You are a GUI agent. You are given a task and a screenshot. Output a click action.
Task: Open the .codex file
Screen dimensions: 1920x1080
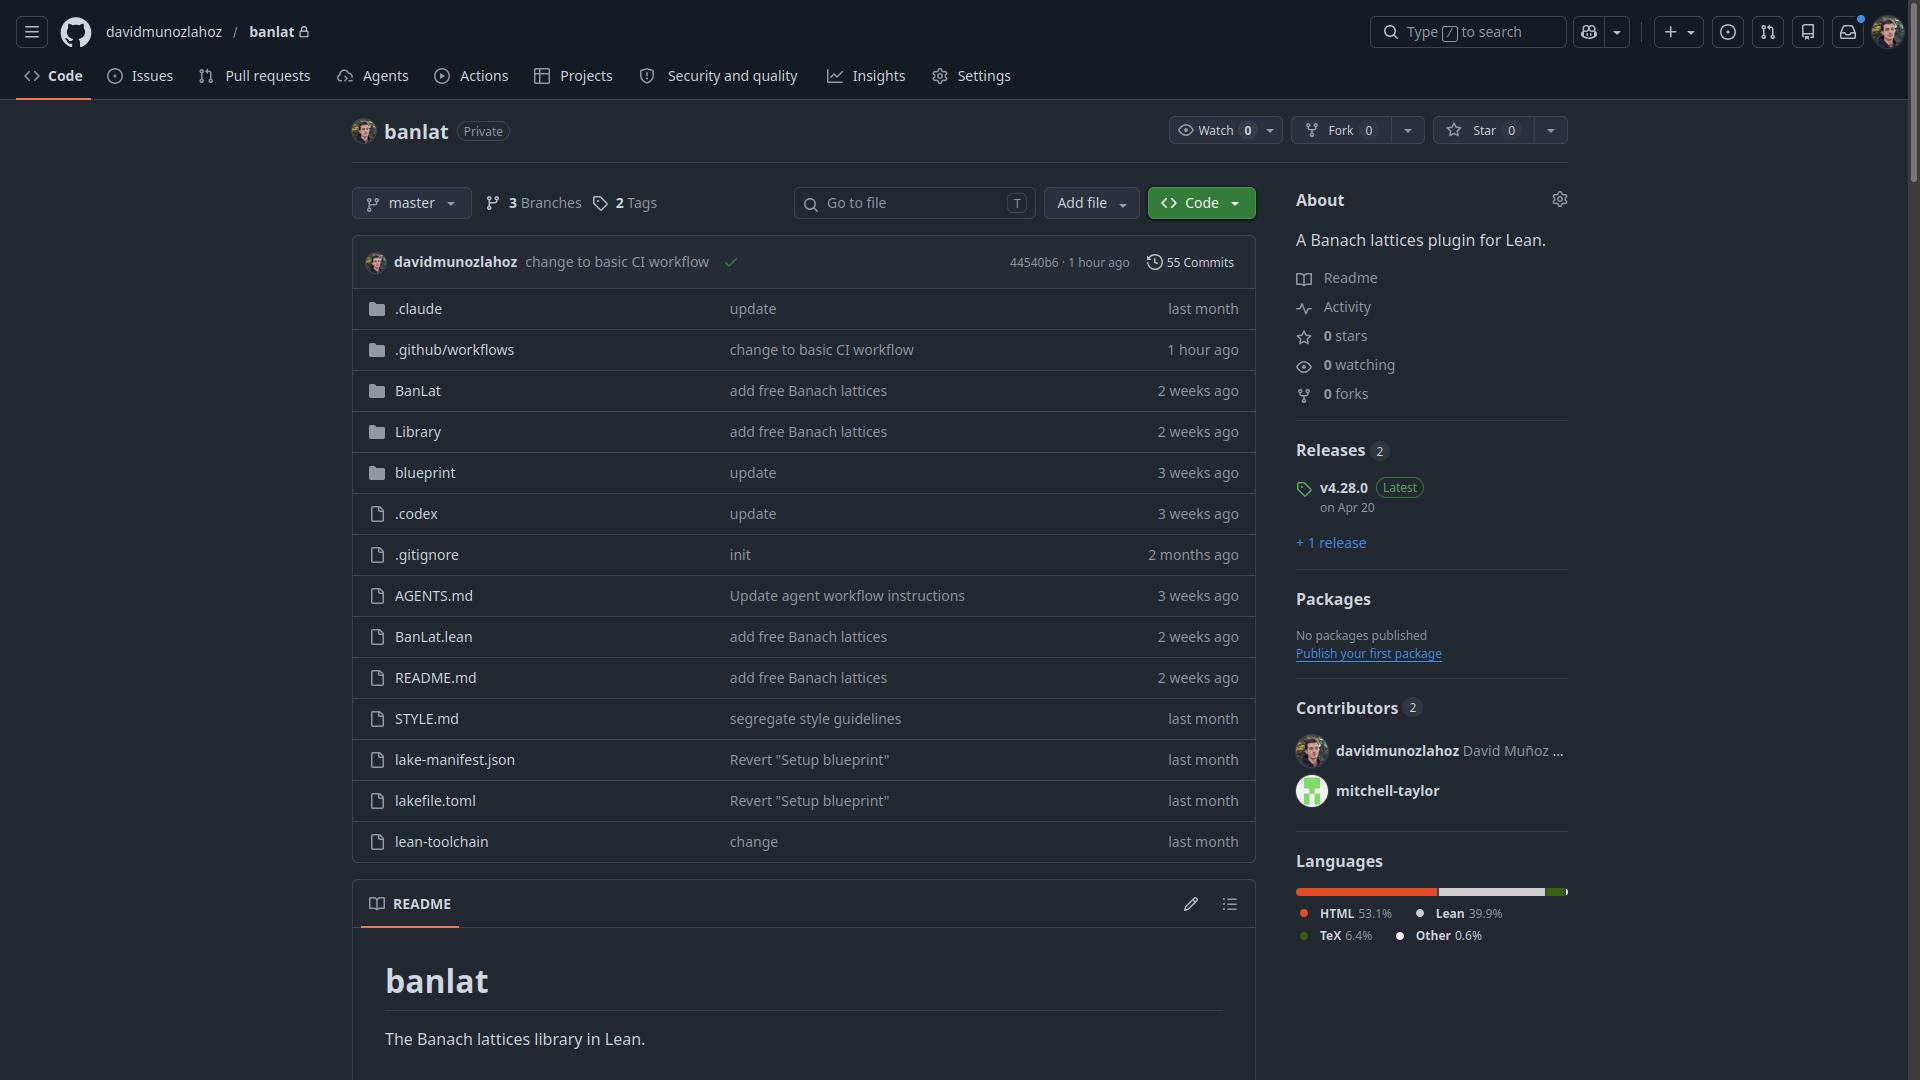tap(416, 514)
